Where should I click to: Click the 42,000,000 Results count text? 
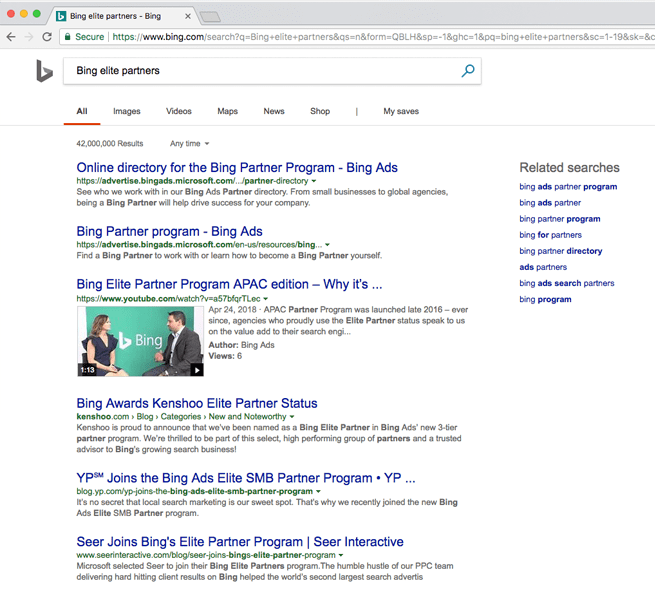click(x=109, y=144)
